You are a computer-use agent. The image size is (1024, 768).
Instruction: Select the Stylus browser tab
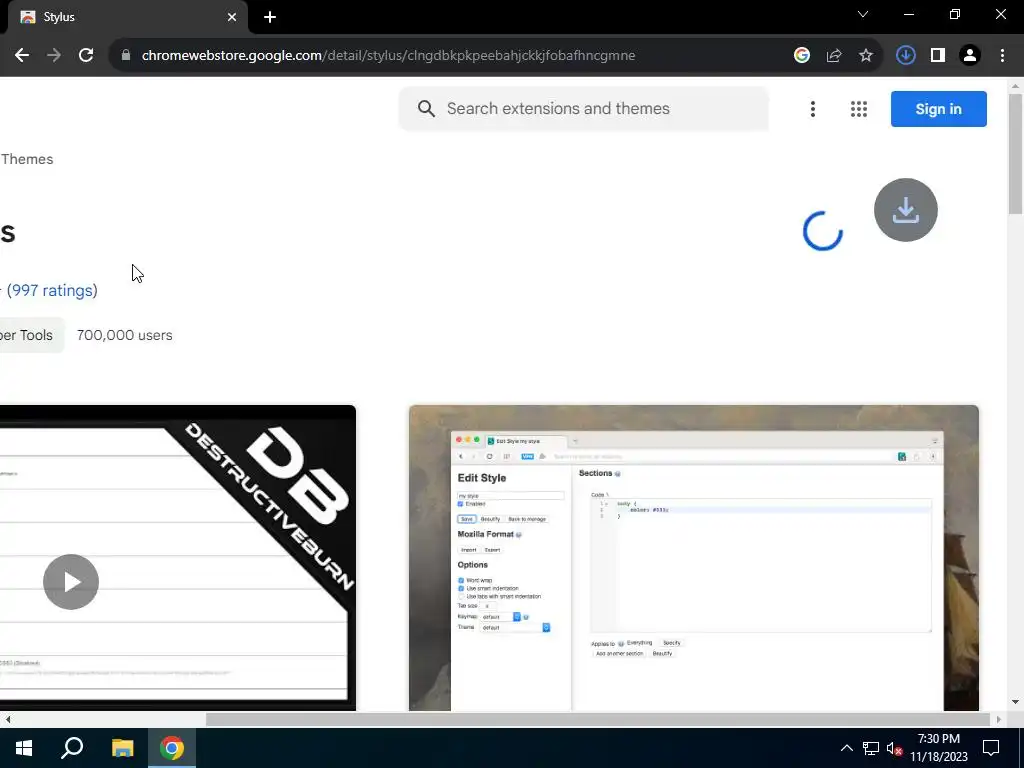128,17
